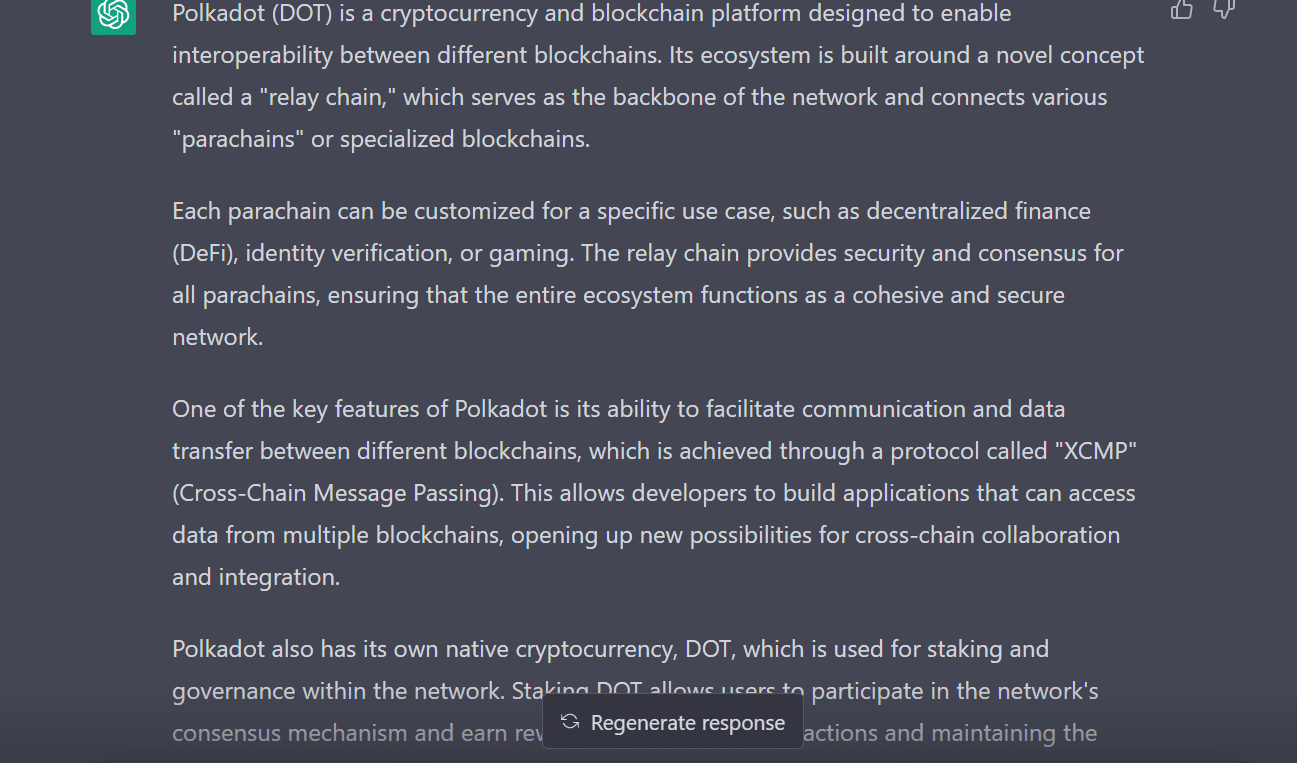Click the quoted word "parachains" in first paragraph
The height and width of the screenshot is (763, 1297).
[238, 139]
